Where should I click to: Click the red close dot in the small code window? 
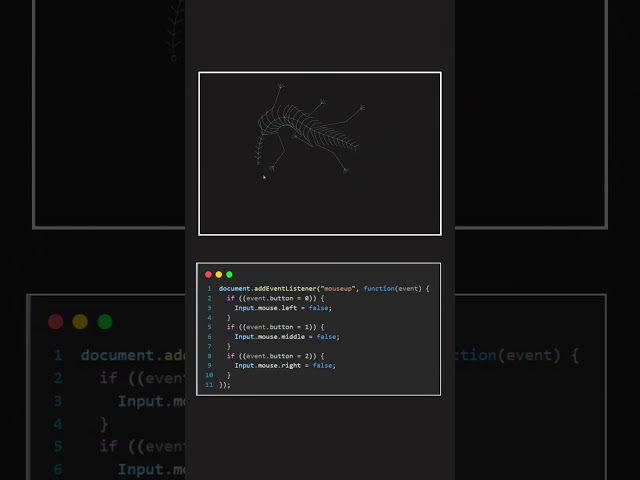208,274
